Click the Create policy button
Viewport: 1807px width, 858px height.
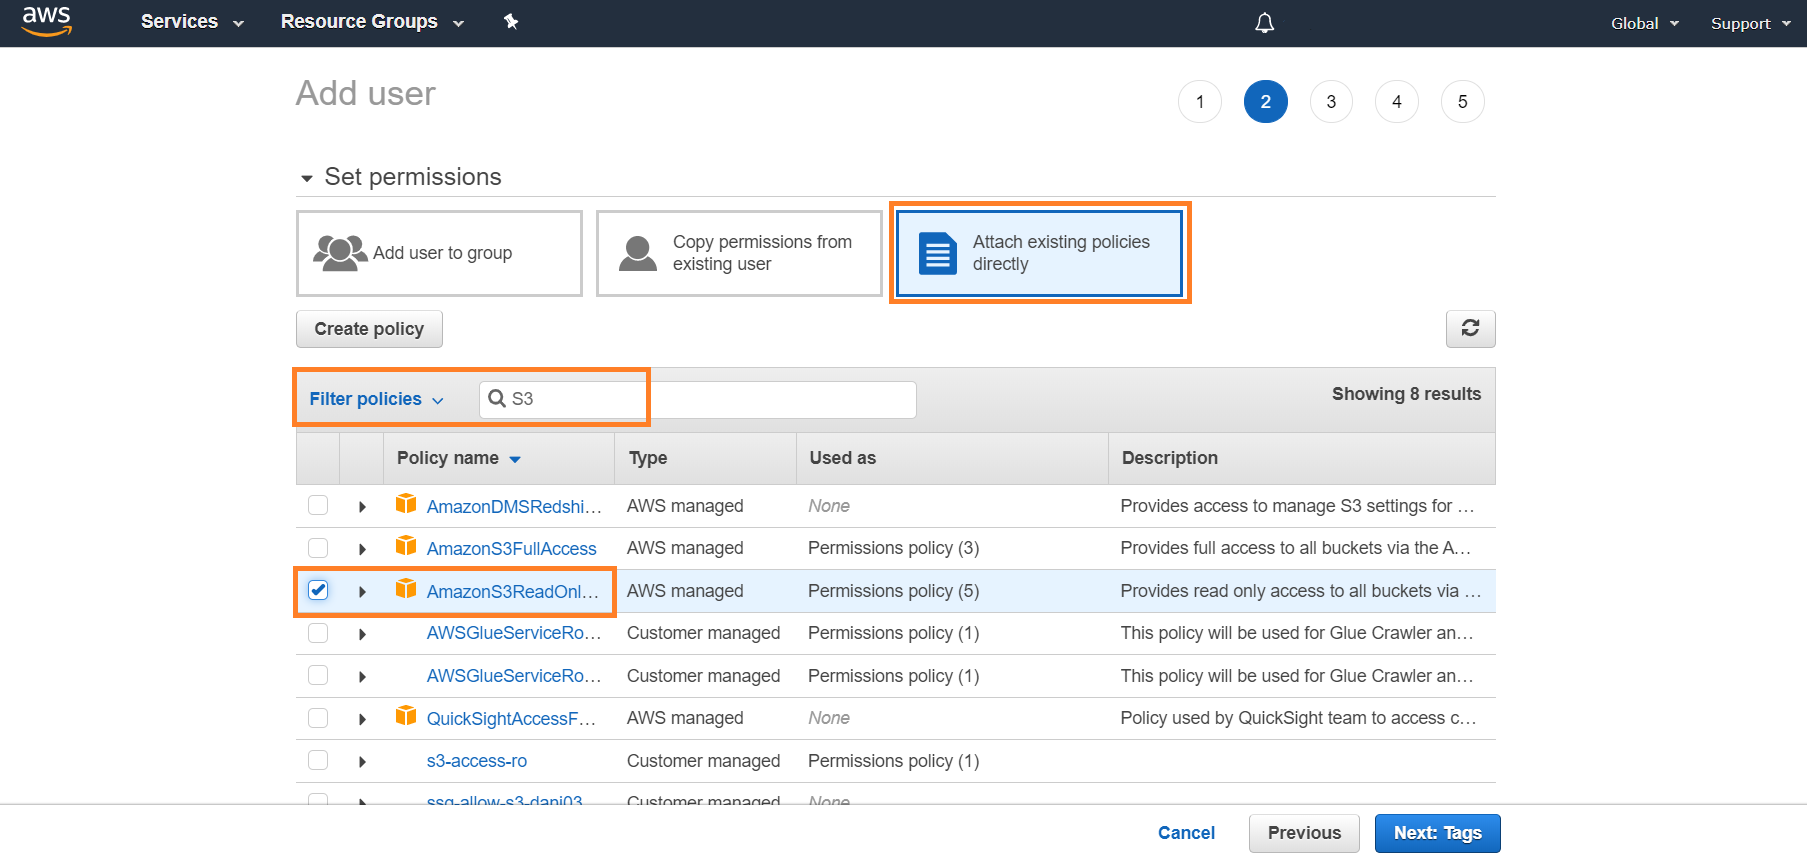(x=369, y=329)
